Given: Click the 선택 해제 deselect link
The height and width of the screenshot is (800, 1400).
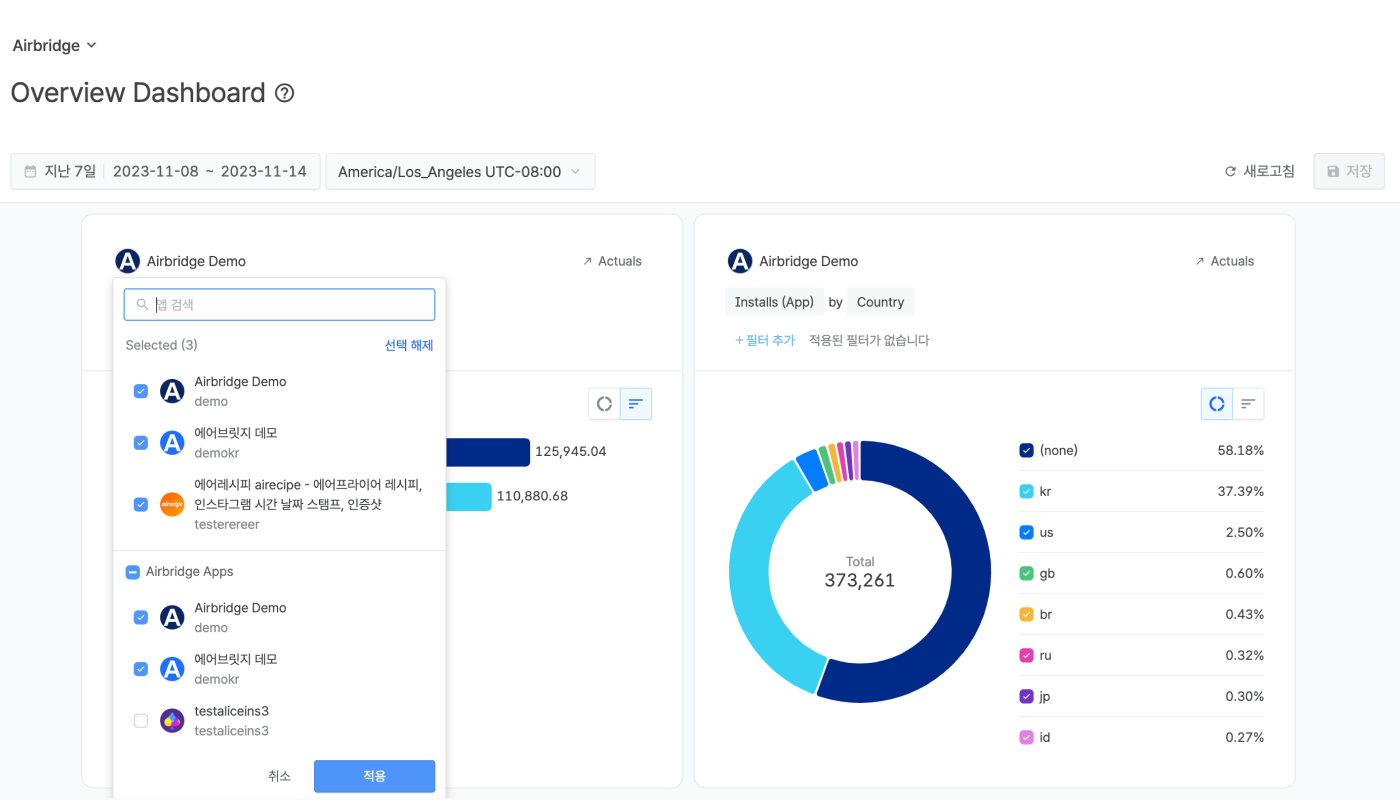Looking at the screenshot, I should coord(409,345).
